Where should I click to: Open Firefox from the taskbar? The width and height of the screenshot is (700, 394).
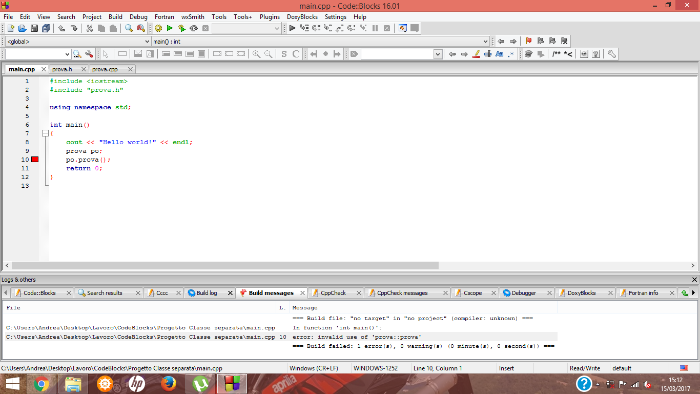[x=169, y=384]
